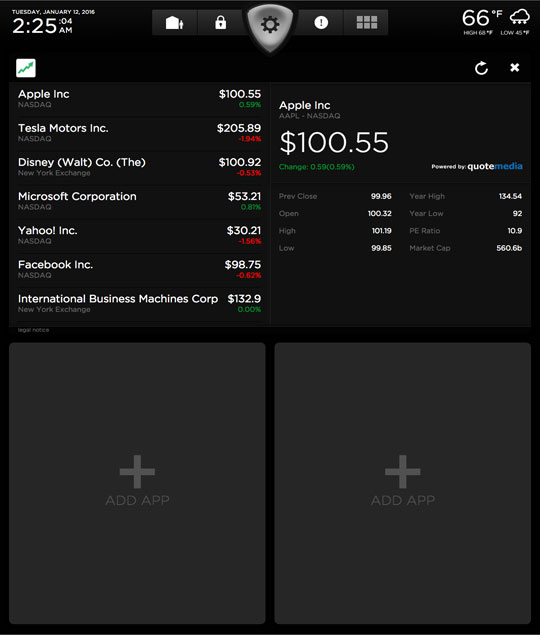
Task: Click the Tuesday, January 12, 2016 date
Action: [x=53, y=12]
